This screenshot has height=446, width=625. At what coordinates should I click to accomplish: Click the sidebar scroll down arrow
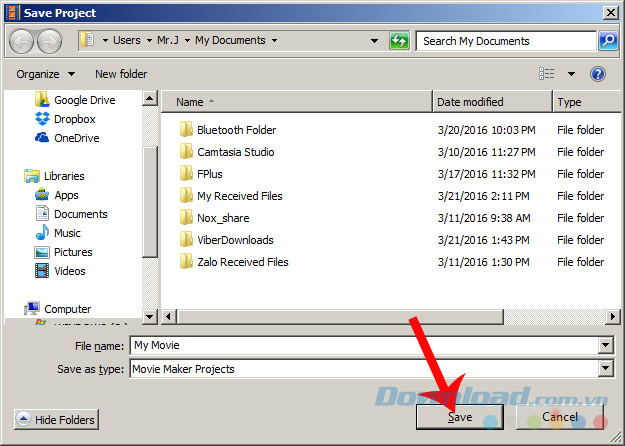[x=150, y=317]
